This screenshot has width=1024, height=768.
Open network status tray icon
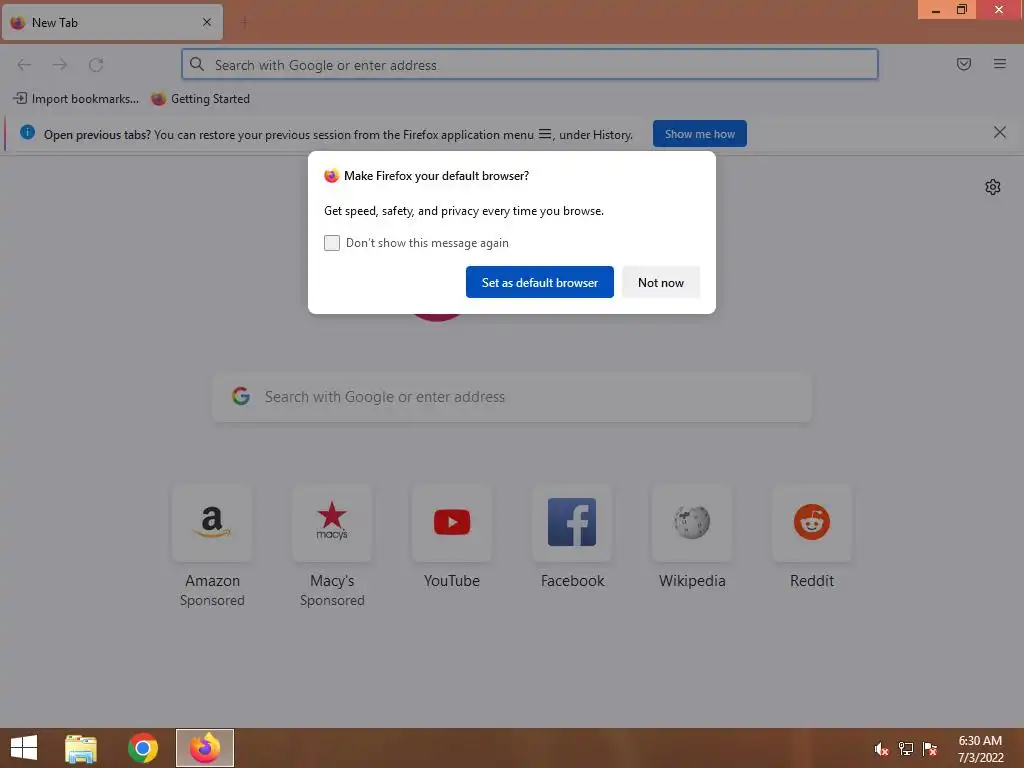pyautogui.click(x=906, y=749)
